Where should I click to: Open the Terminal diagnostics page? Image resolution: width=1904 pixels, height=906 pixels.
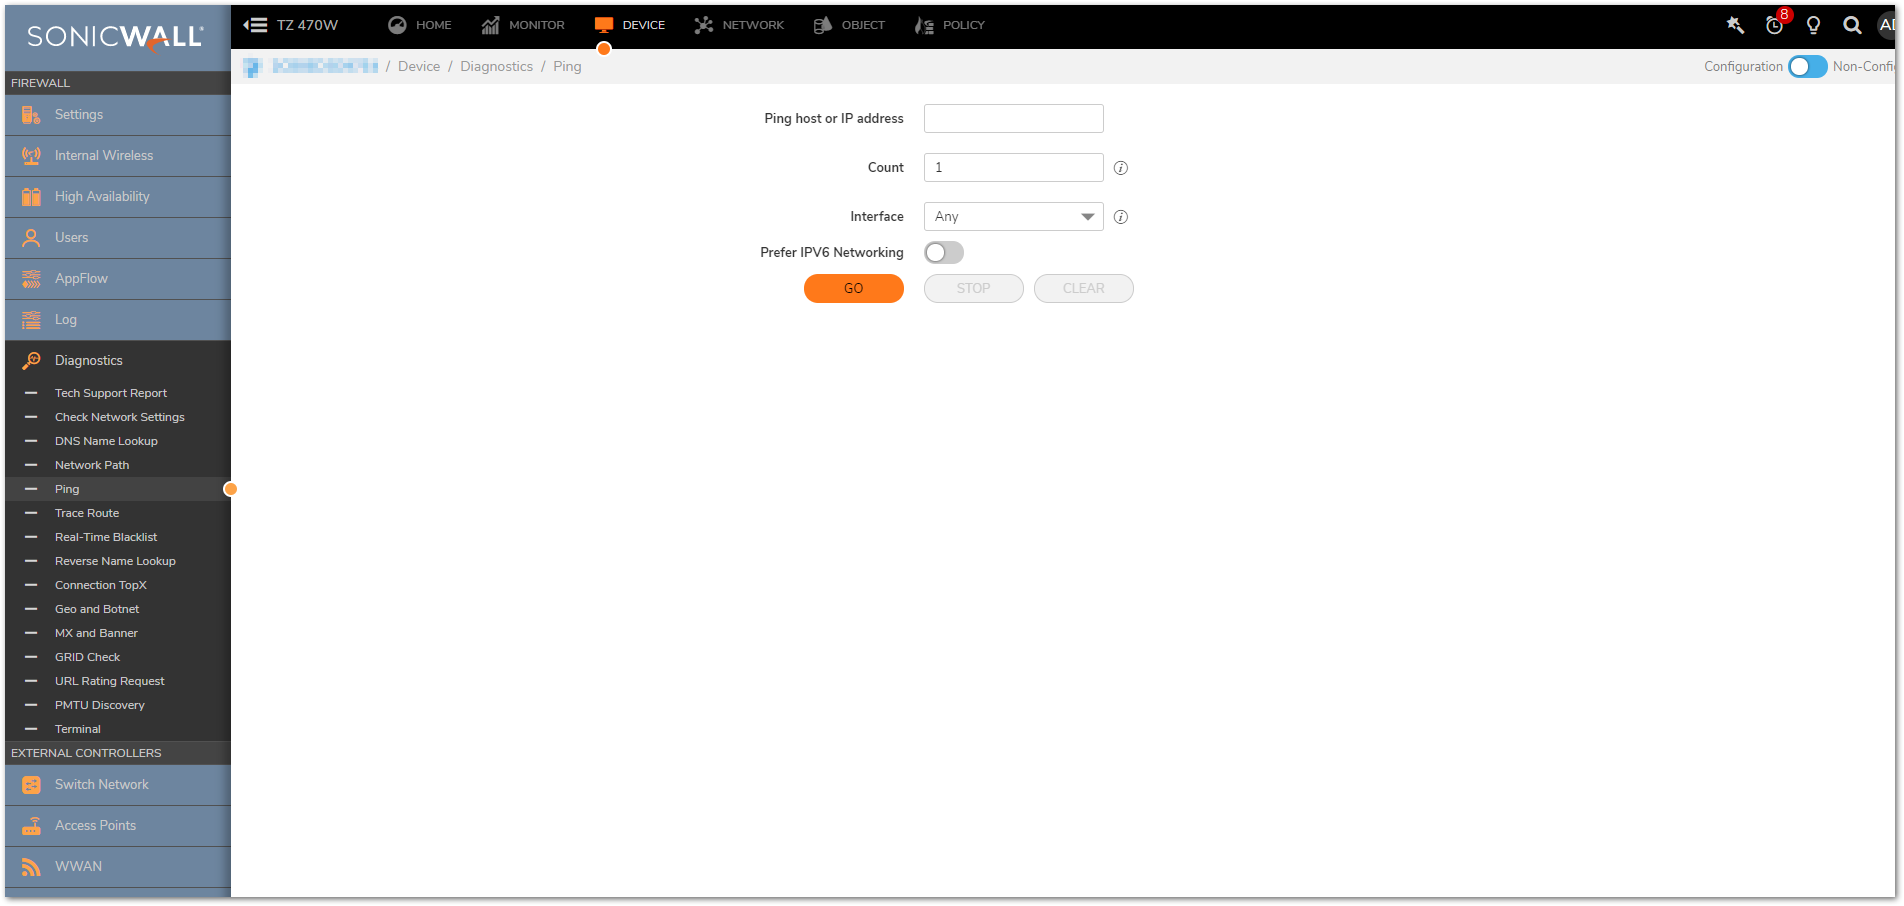click(78, 729)
